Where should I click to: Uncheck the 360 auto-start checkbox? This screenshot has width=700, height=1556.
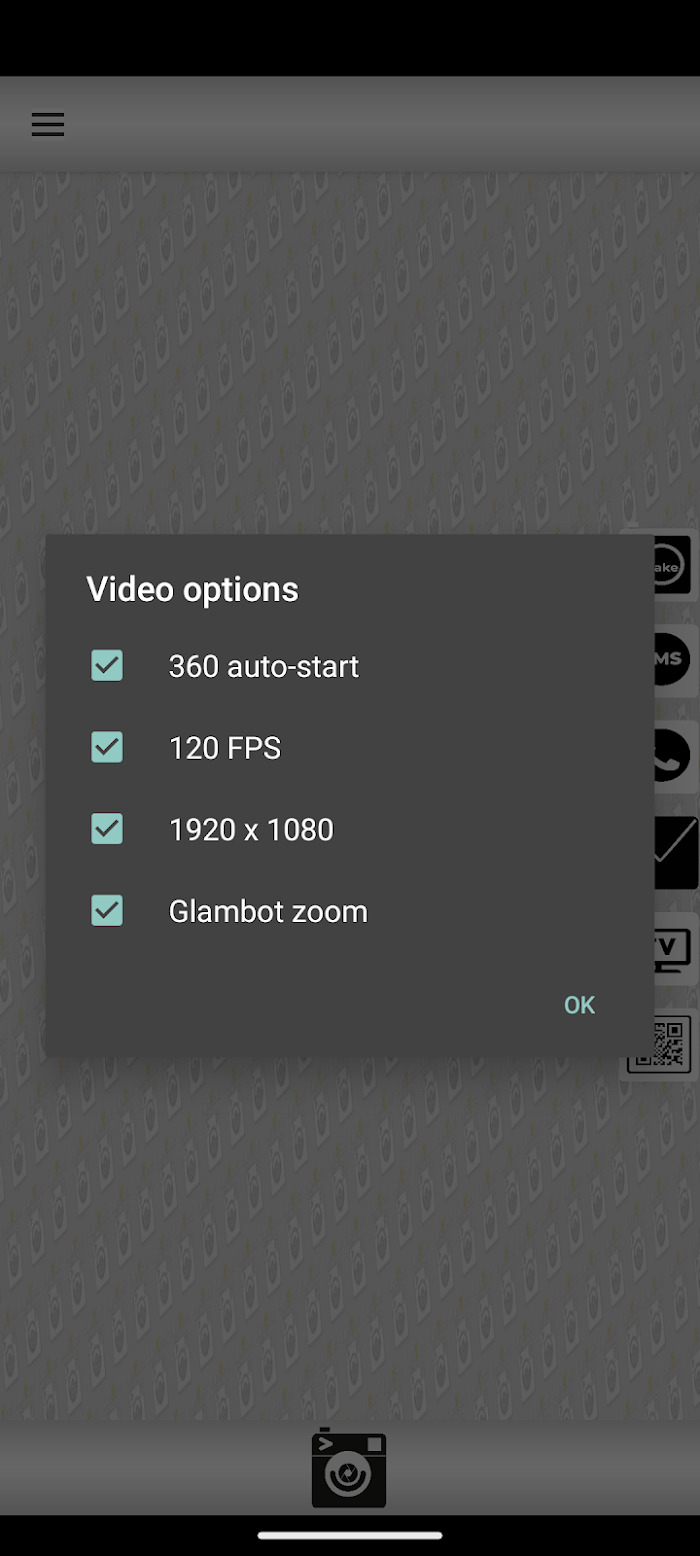[107, 665]
